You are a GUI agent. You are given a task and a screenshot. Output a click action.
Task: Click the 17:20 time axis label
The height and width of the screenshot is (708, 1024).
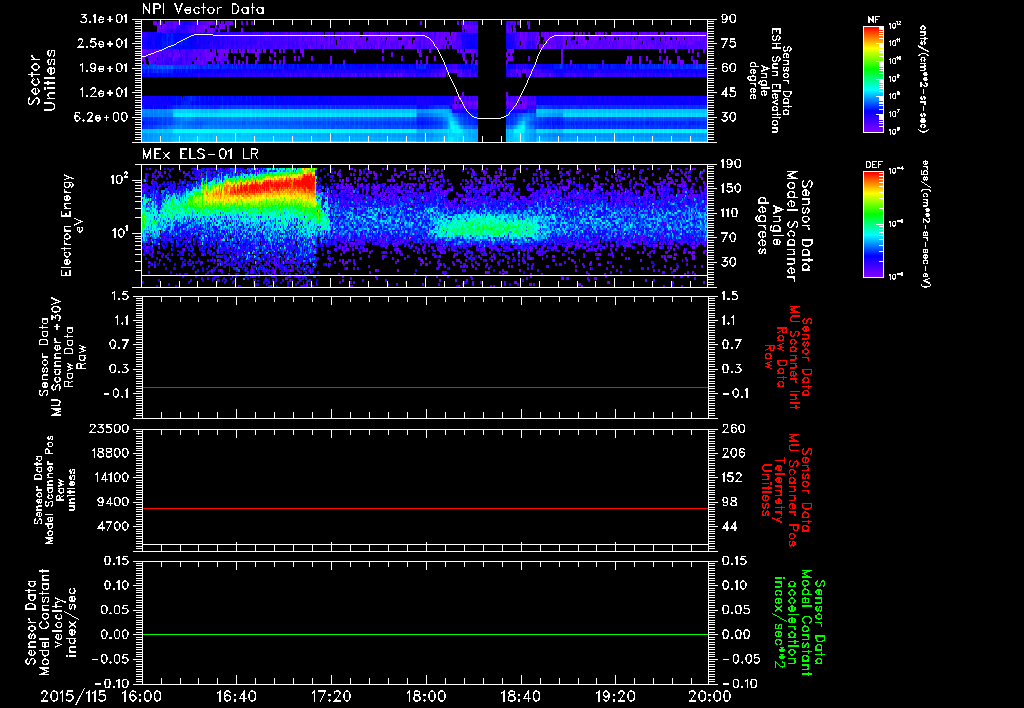[331, 696]
